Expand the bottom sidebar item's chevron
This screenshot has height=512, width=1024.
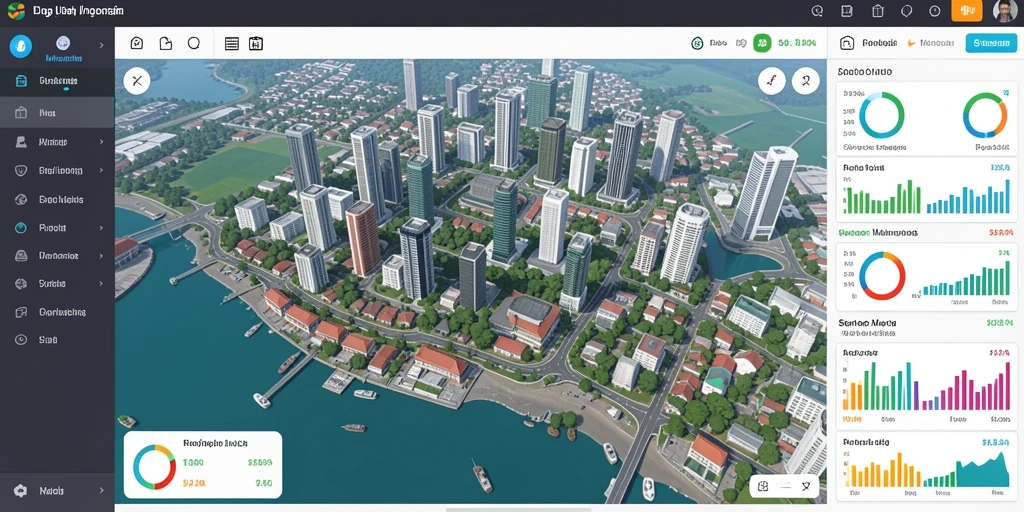click(101, 490)
